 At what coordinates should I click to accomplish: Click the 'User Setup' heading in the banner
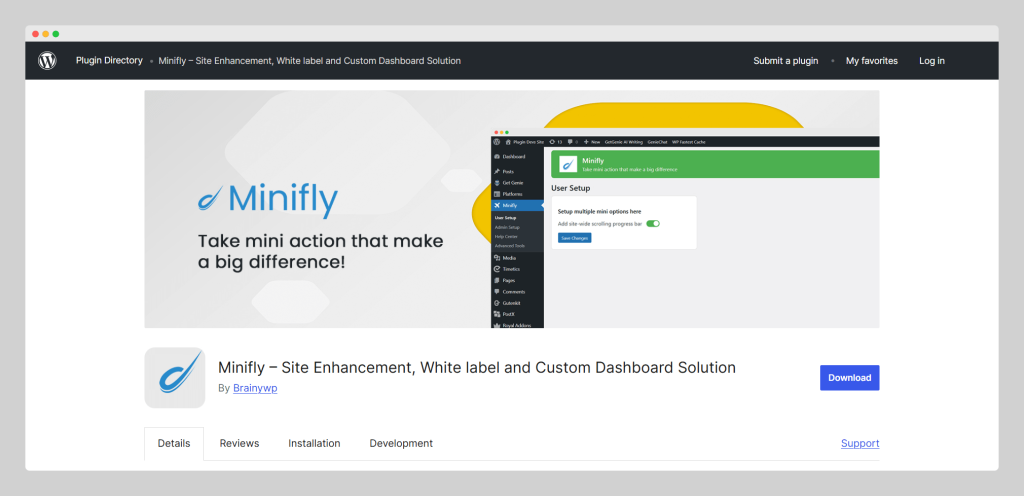[570, 188]
